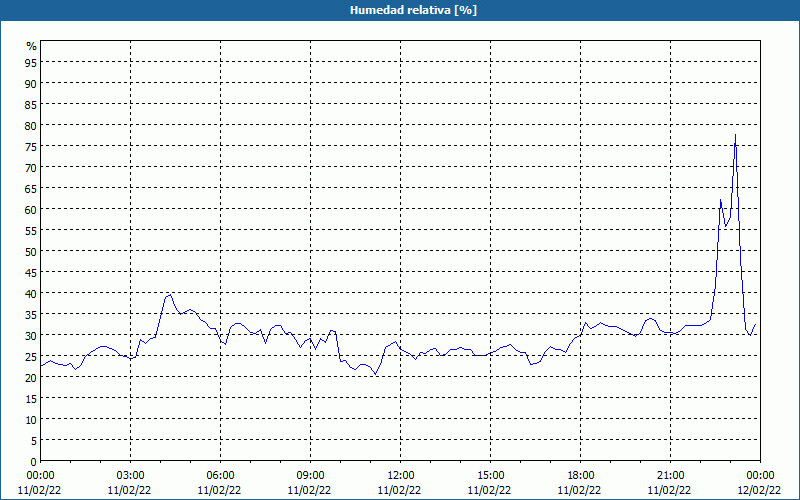Select the y-axis value label 90
Screen dimensions: 800x500
(31, 83)
